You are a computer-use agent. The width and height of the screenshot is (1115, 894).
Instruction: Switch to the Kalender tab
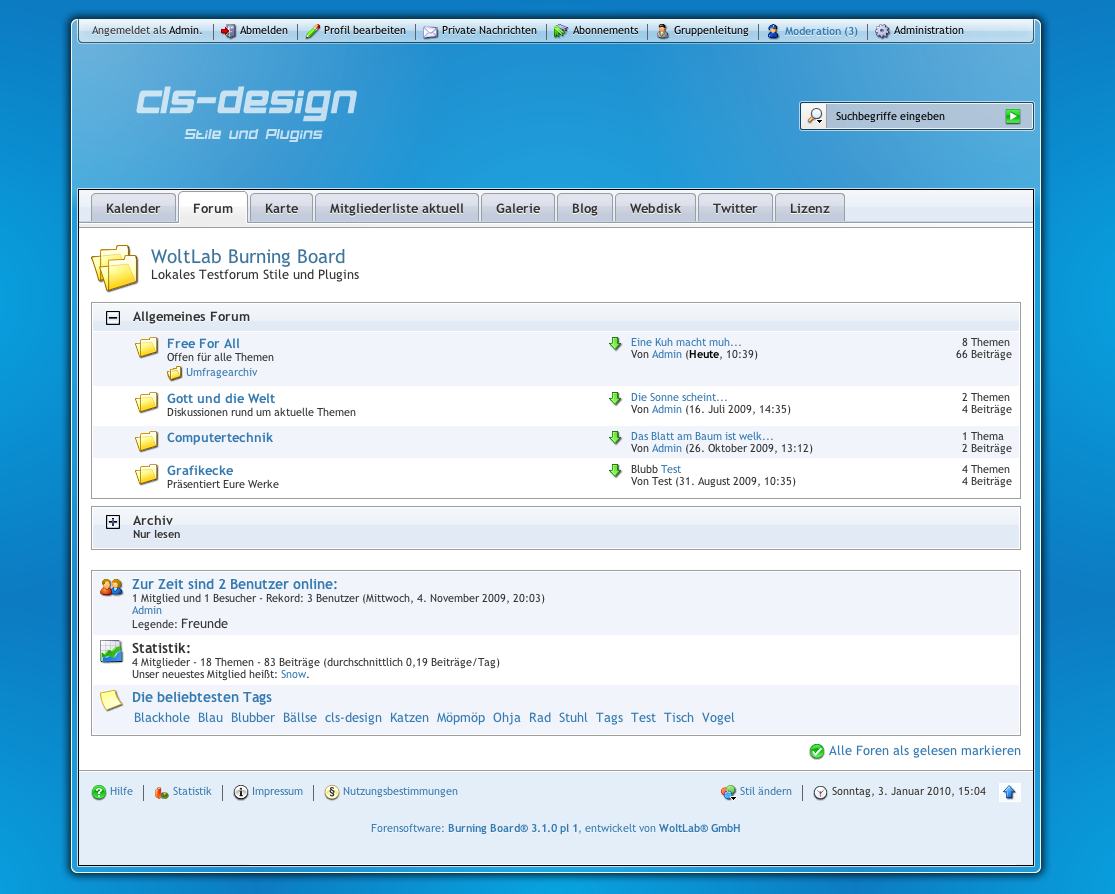tap(133, 208)
